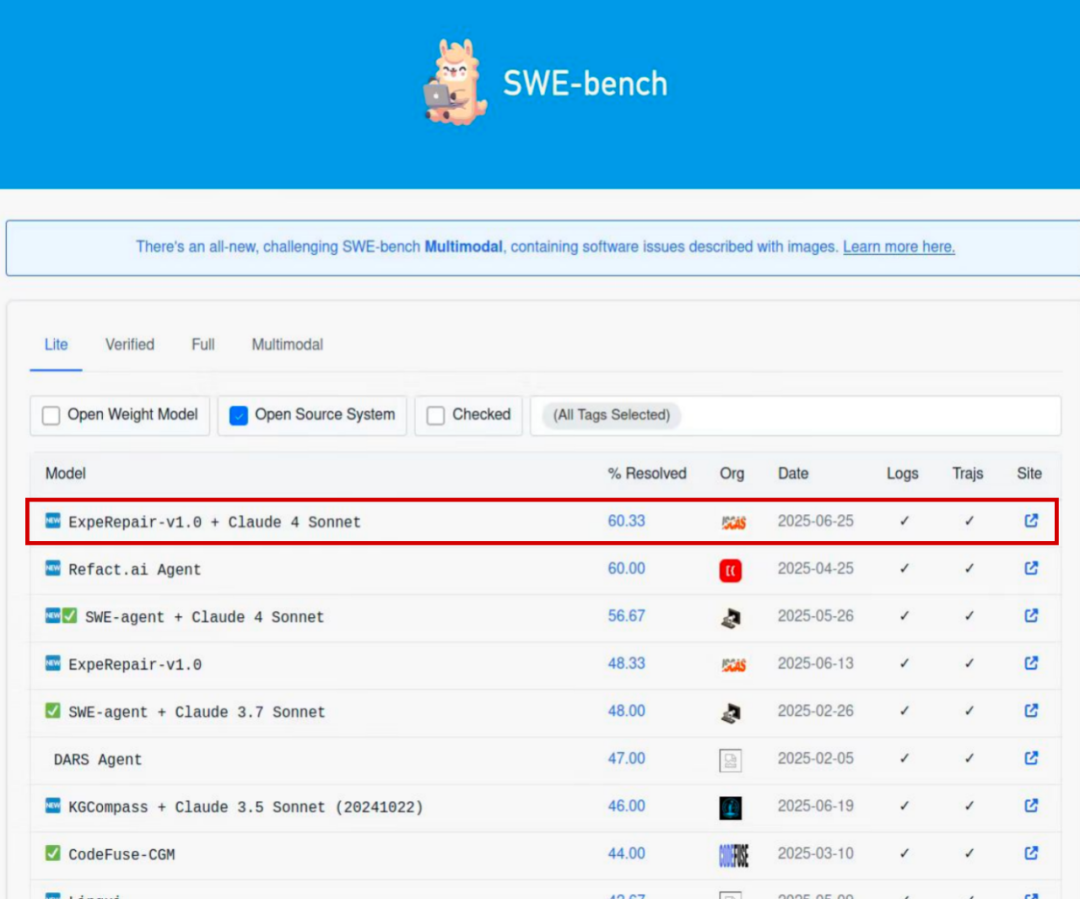Click org logo in SWE-agent + Claude 3.7 Sonnet row
The image size is (1080, 899).
pyautogui.click(x=731, y=713)
